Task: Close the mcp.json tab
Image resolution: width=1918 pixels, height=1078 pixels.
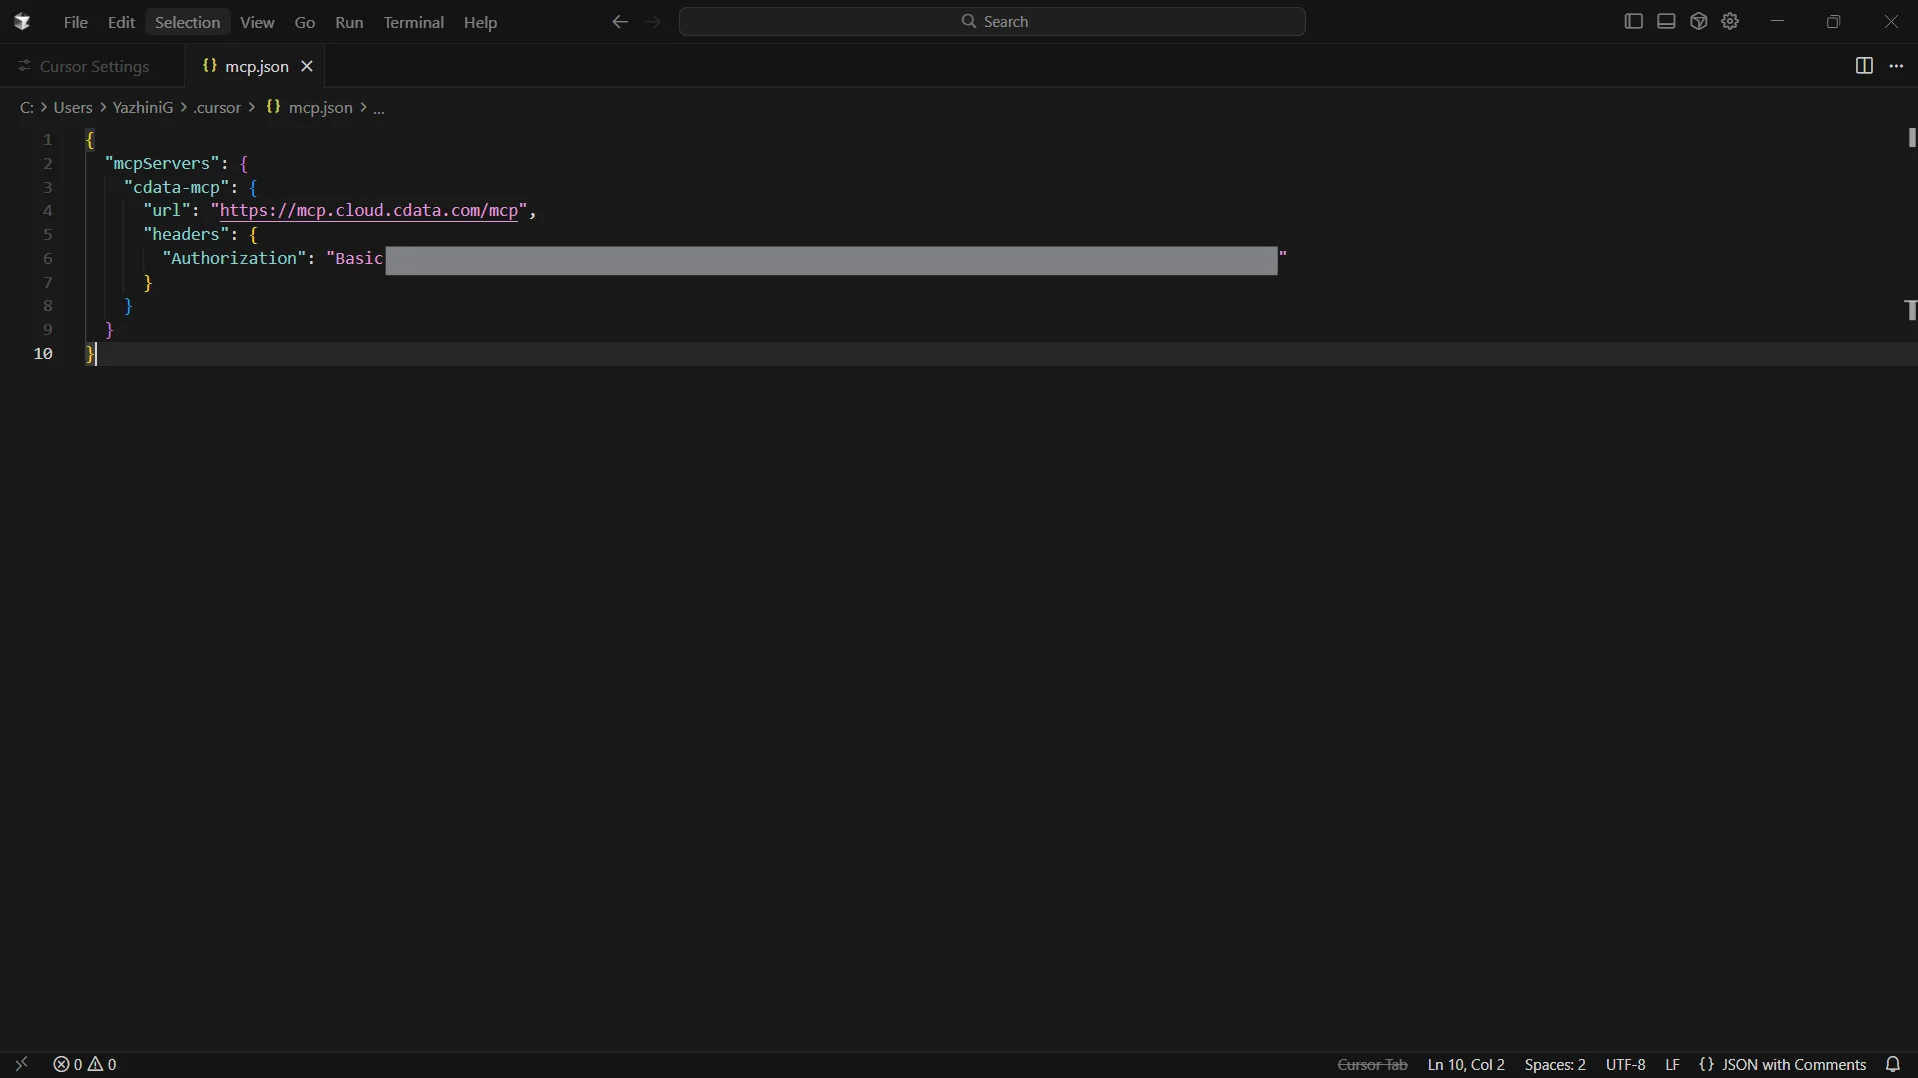Action: coord(308,67)
